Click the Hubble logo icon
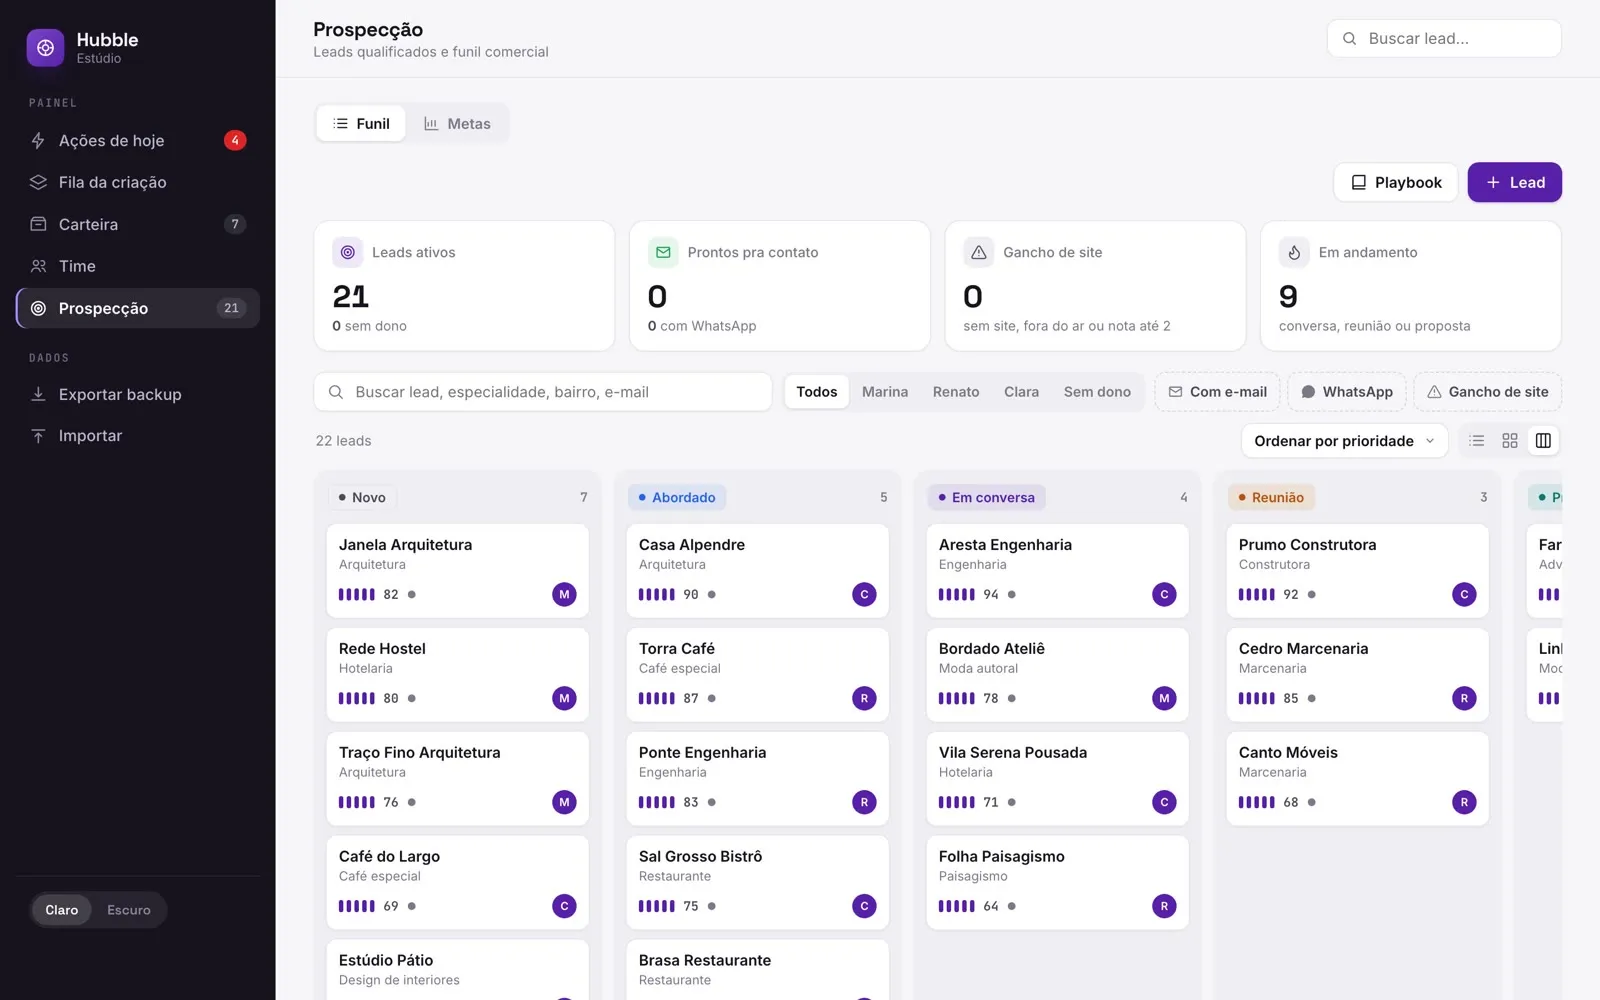 point(45,47)
